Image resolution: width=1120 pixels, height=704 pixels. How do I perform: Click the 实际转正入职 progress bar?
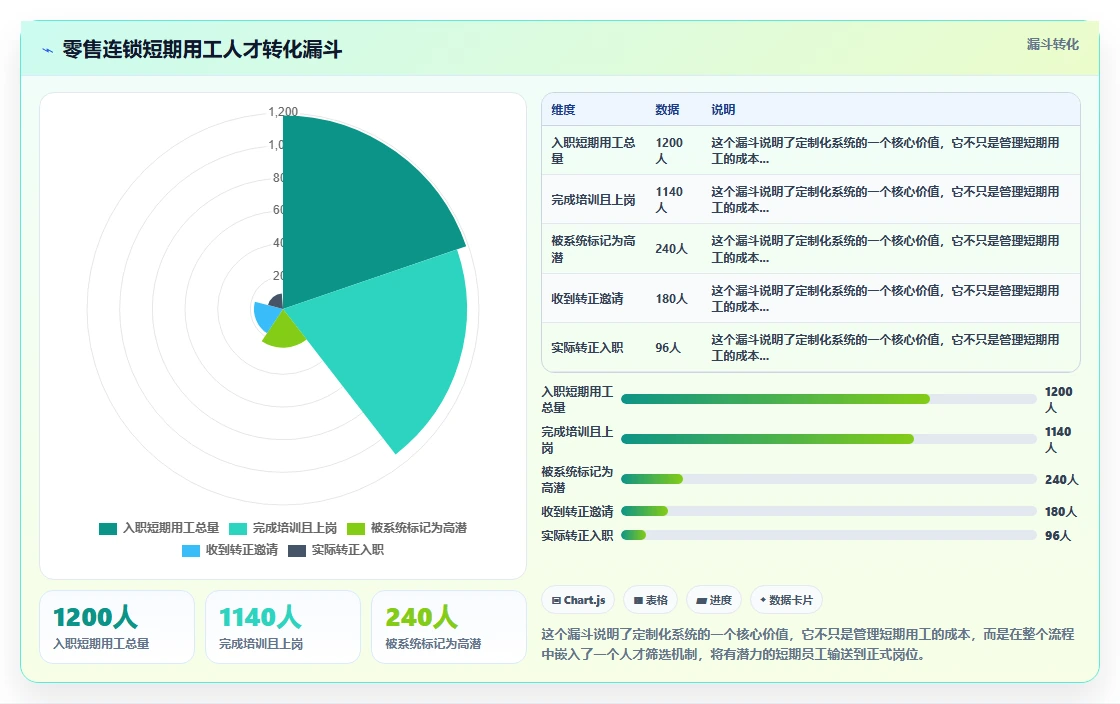point(829,535)
